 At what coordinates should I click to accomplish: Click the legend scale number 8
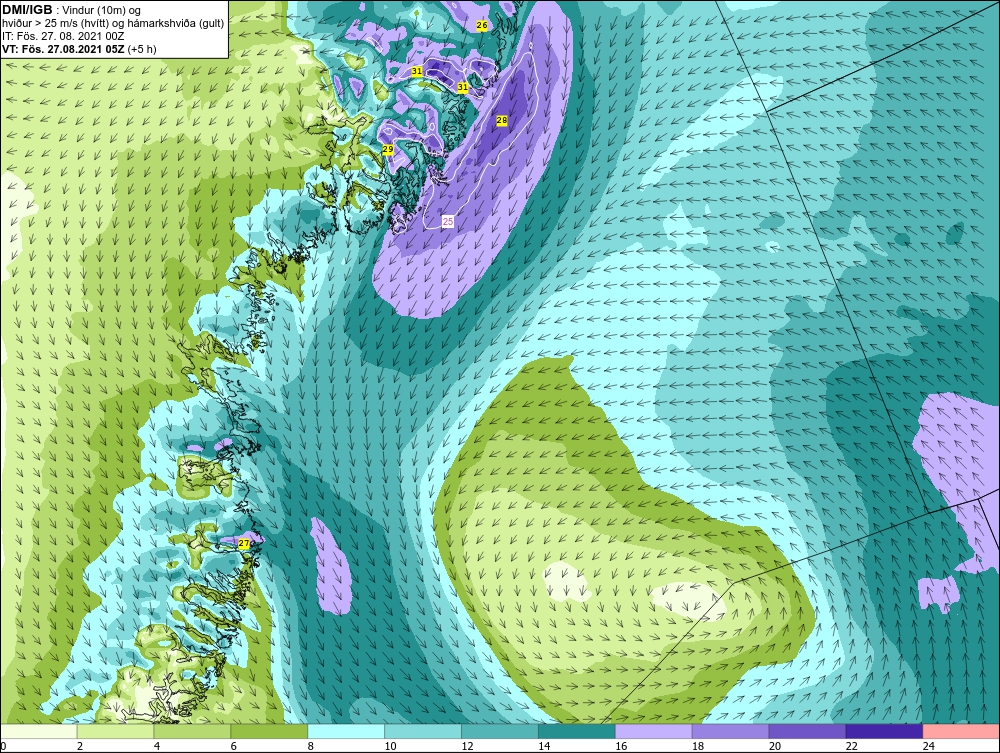click(311, 746)
